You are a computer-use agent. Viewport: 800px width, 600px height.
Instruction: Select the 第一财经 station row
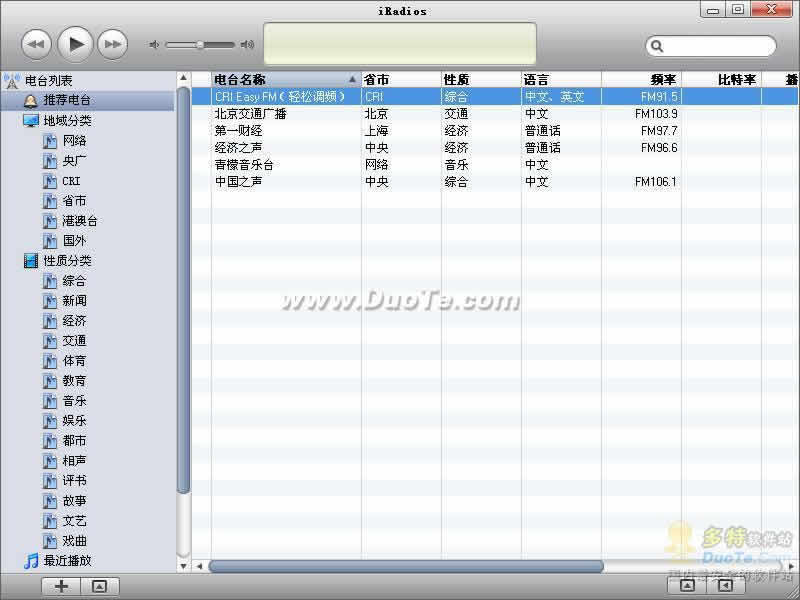point(495,131)
